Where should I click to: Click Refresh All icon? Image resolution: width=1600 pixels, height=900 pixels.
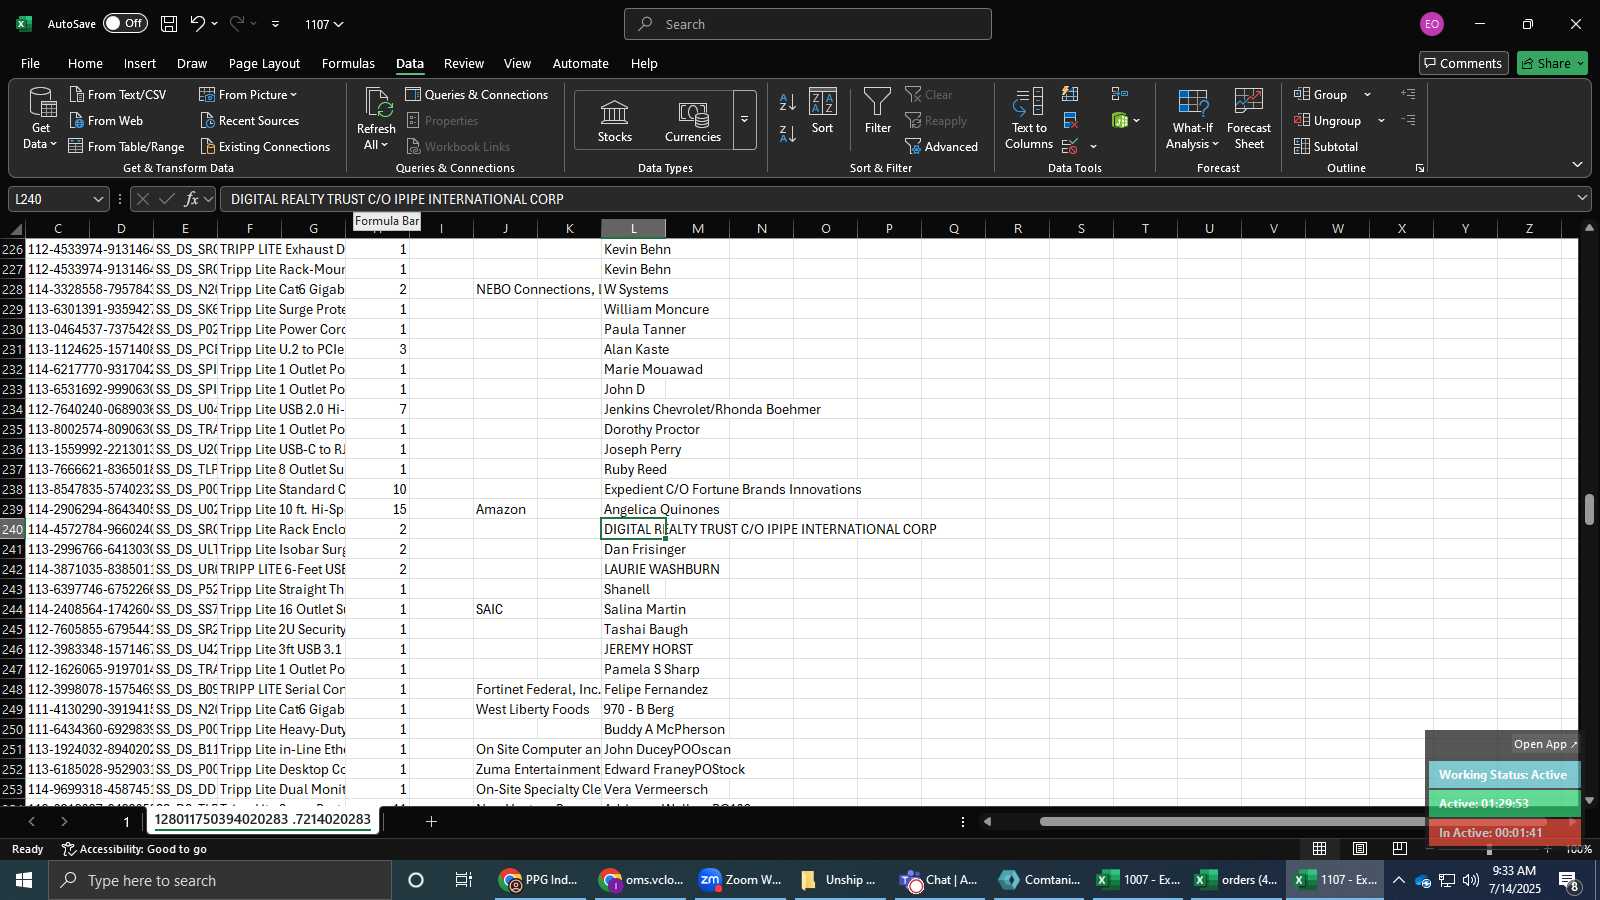(x=377, y=103)
